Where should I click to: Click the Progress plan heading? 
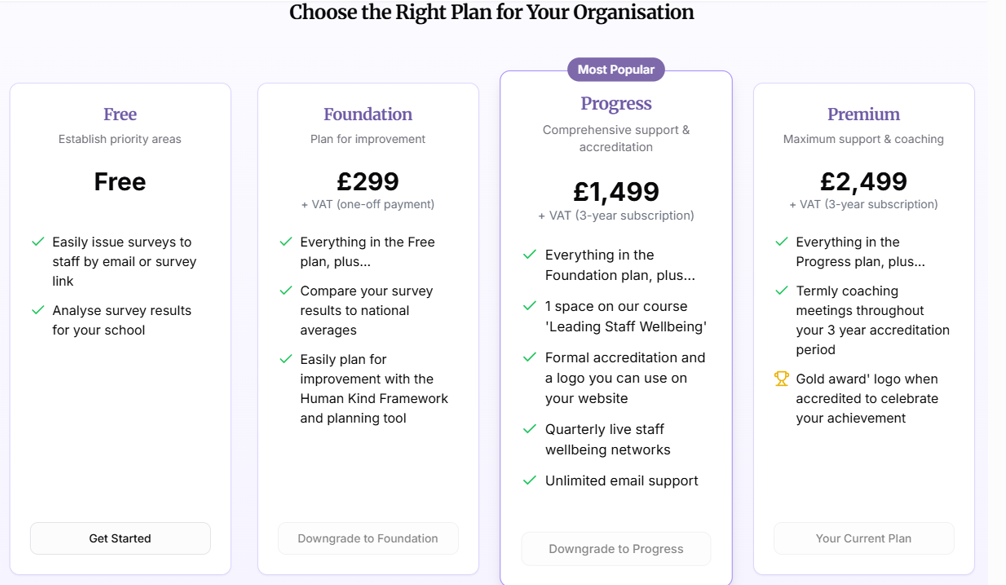point(616,103)
